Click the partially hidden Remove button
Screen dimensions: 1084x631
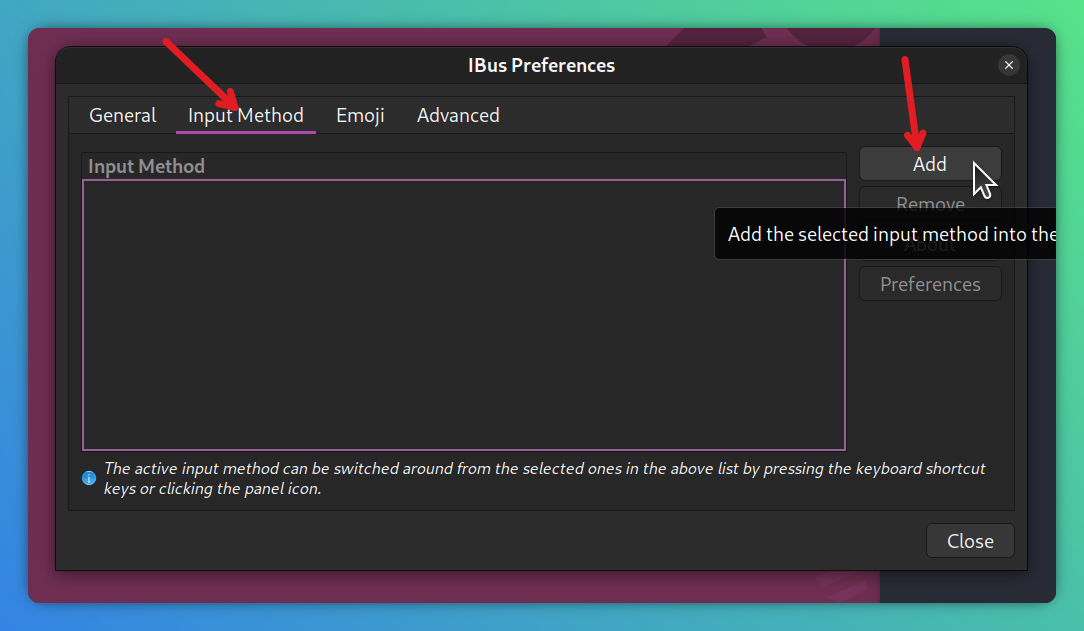pyautogui.click(x=930, y=197)
